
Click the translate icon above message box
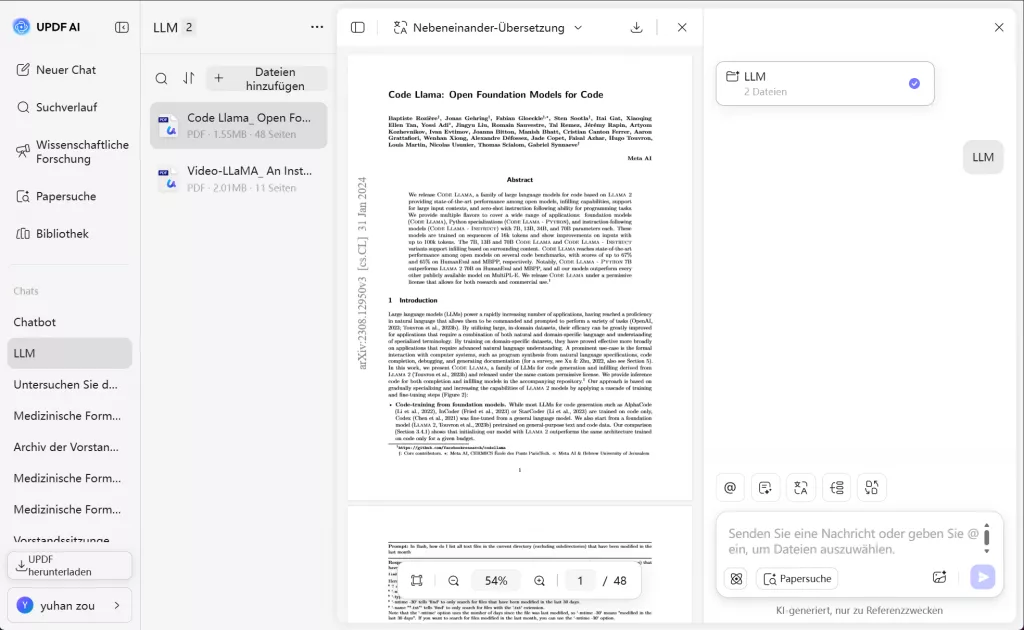pos(801,488)
